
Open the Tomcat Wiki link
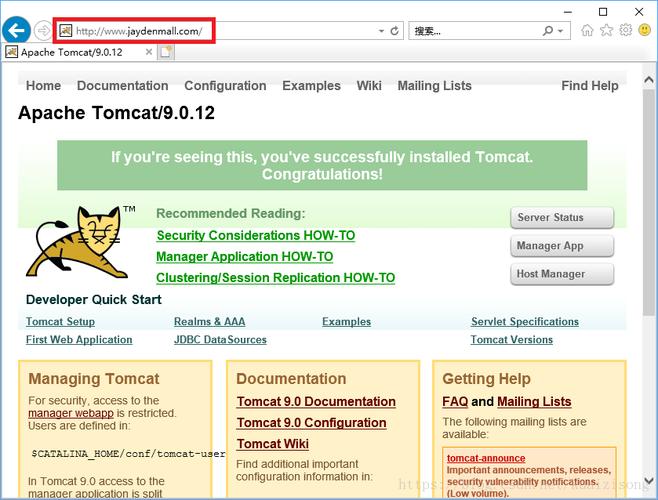click(273, 444)
